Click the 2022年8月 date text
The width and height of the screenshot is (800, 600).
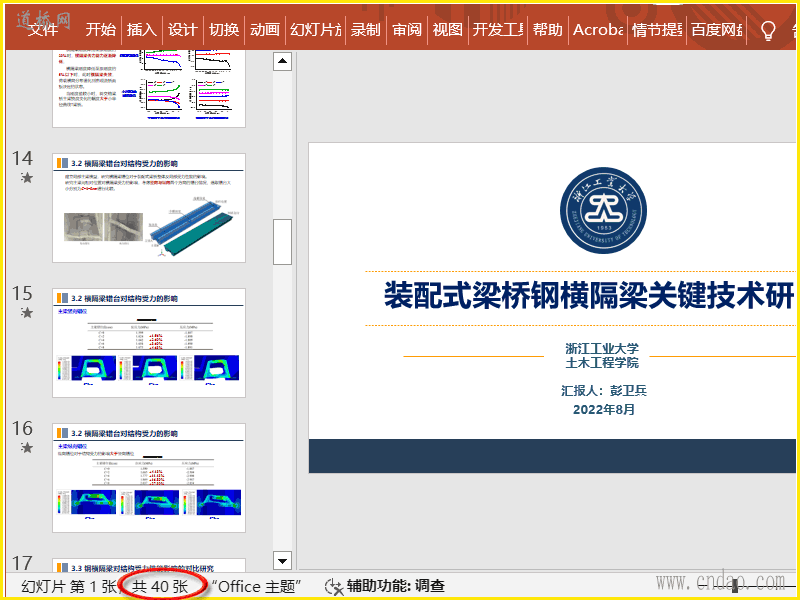click(604, 409)
